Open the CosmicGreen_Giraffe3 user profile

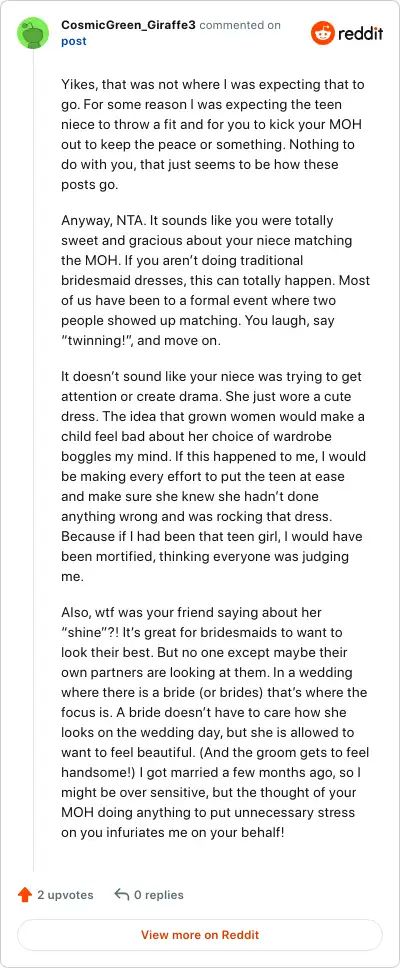128,25
